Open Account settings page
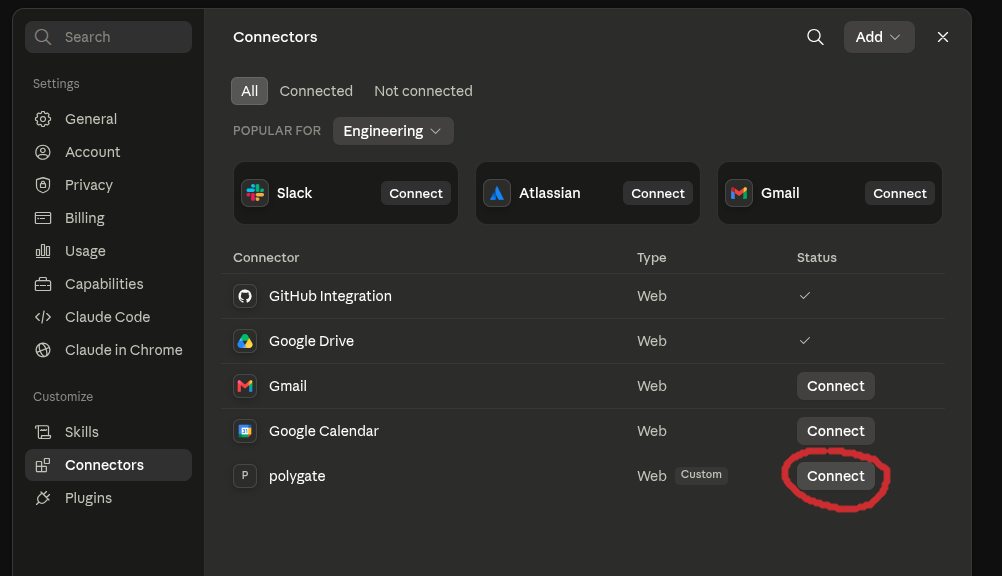1002x576 pixels. click(x=108, y=152)
